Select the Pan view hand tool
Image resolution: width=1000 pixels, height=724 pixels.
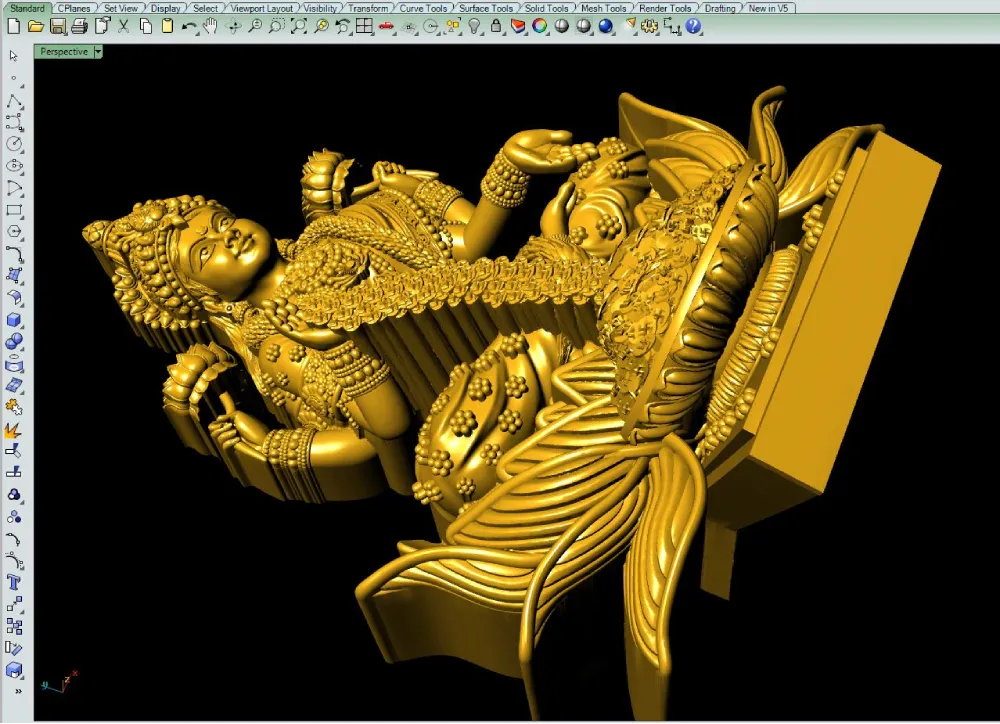coord(210,26)
